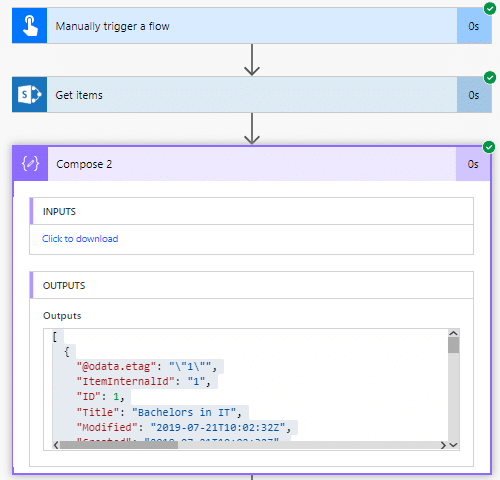Viewport: 500px width, 480px height.
Task: Click the green success checkmark on Compose 2
Action: click(489, 147)
